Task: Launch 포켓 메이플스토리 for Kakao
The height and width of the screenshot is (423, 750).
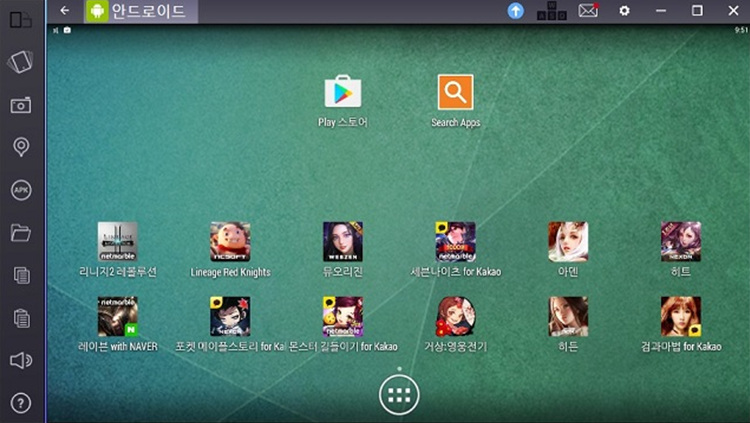Action: pyautogui.click(x=230, y=316)
